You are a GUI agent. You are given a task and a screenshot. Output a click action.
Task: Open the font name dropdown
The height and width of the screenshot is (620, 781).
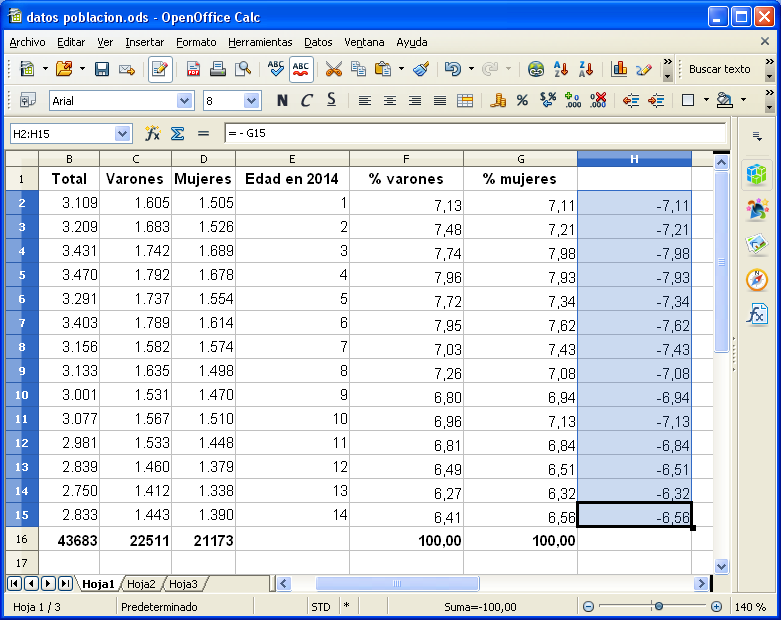pyautogui.click(x=184, y=100)
